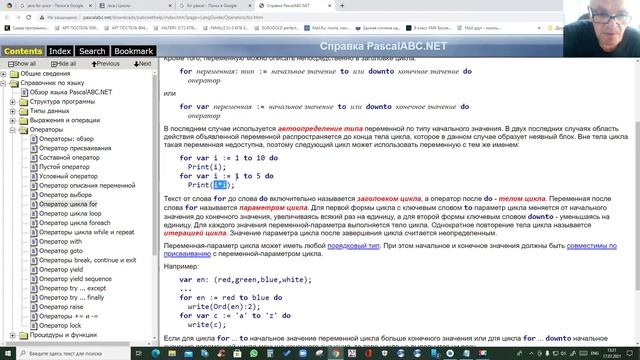Expand the Процедуры и функции node
This screenshot has height=360, width=640.
13,335
